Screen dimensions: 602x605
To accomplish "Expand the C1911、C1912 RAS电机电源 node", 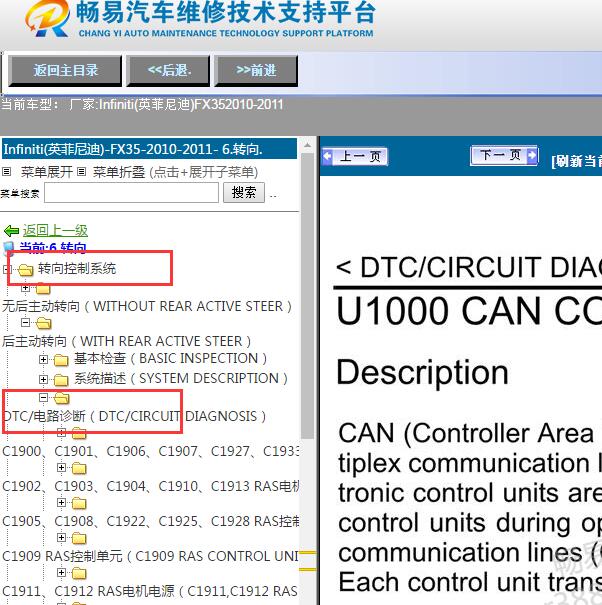I will [x=61, y=573].
